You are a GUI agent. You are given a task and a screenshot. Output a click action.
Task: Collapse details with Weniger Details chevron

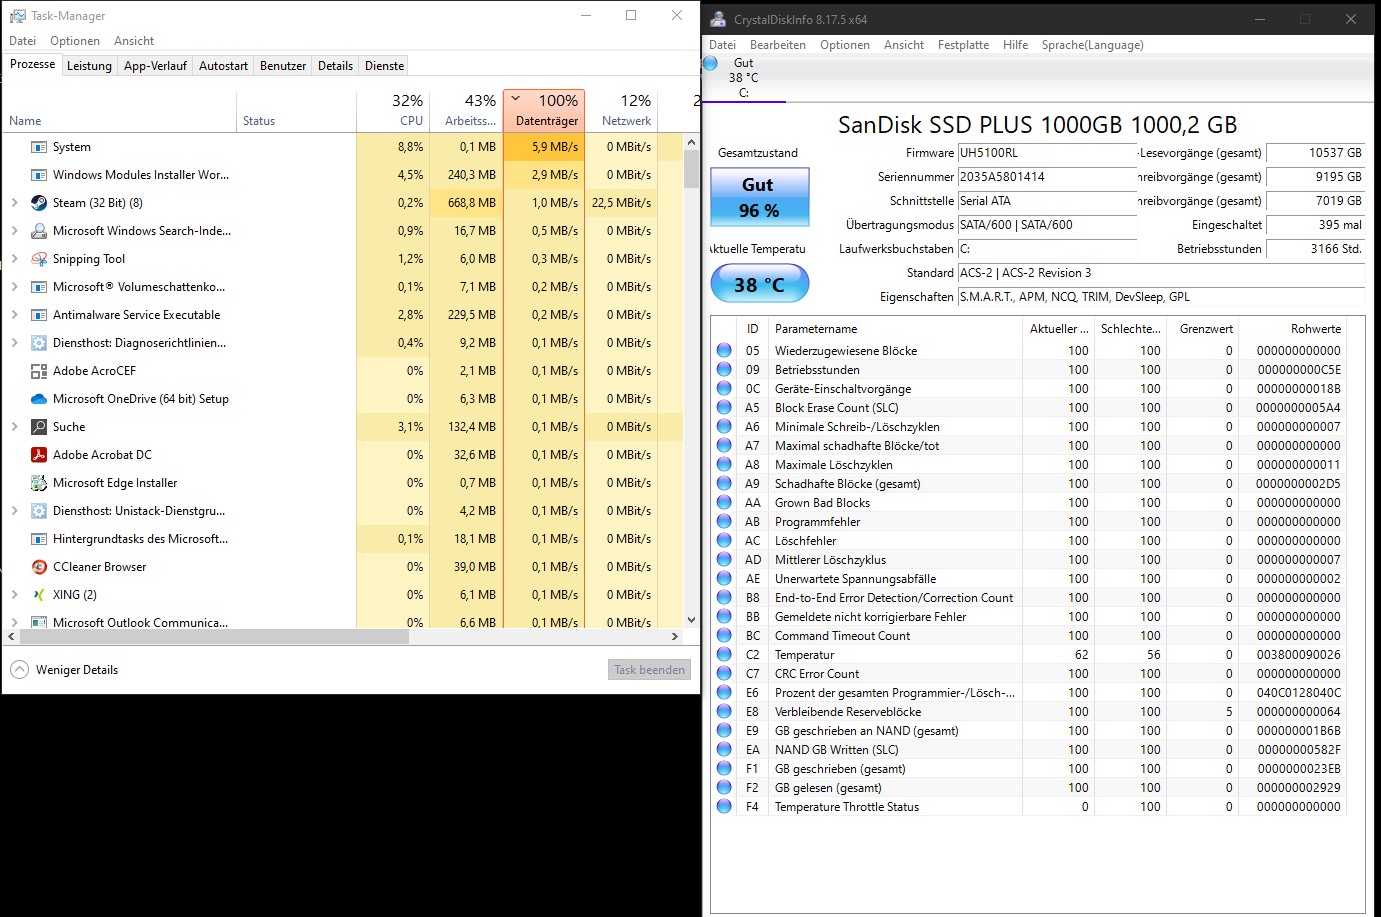(x=19, y=670)
